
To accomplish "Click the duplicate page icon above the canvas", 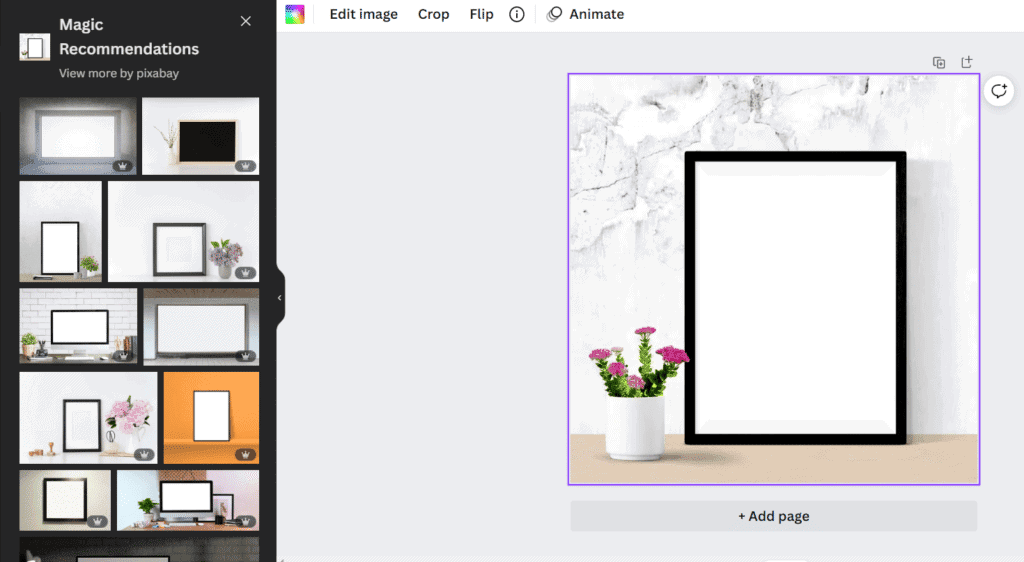I will coord(938,63).
